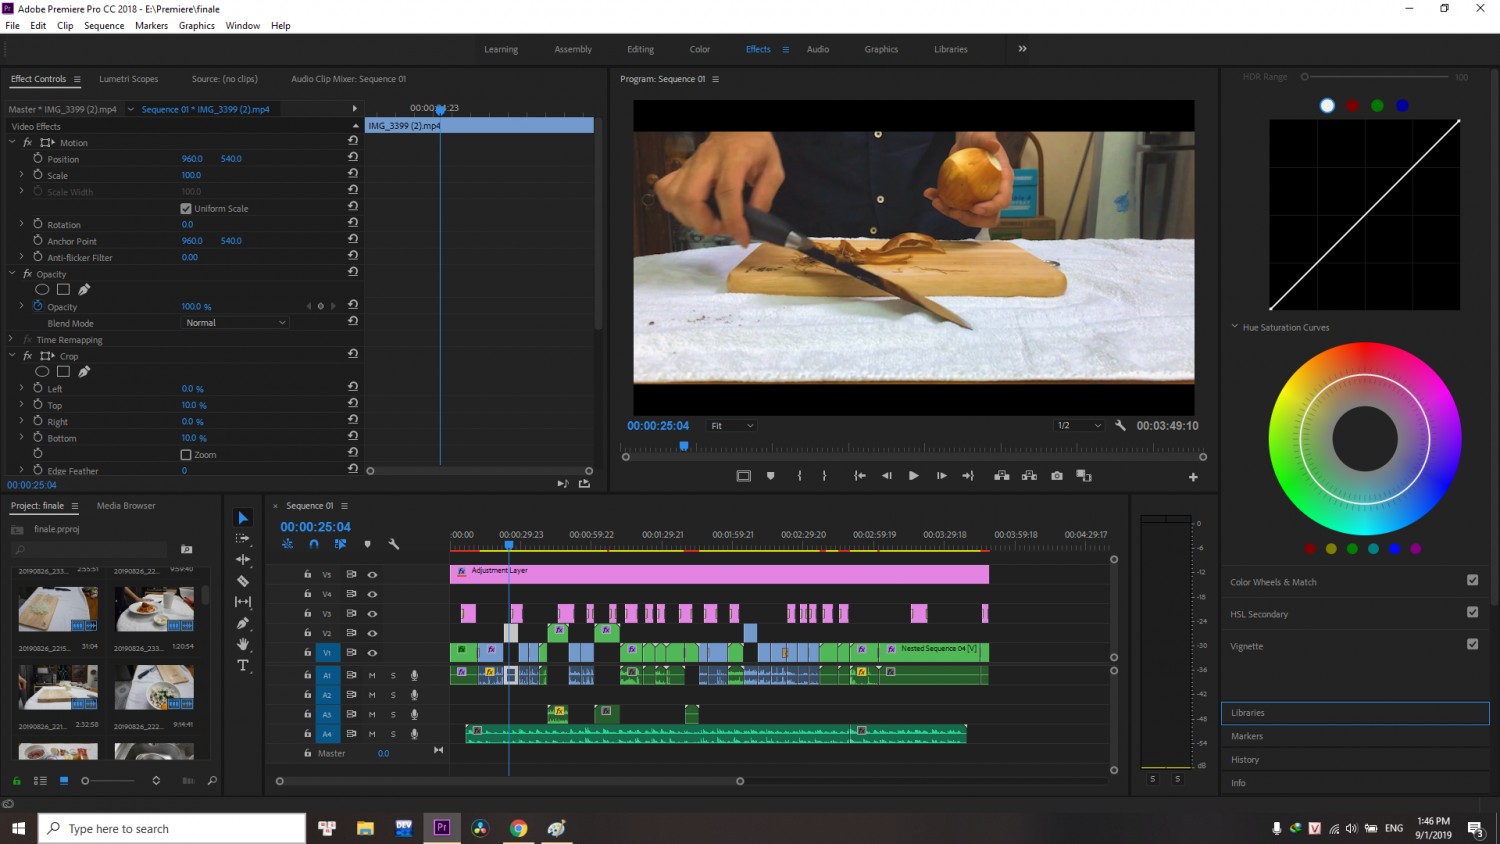1500x844 pixels.
Task: Uncheck the Vignette checkbox
Action: tap(1472, 644)
